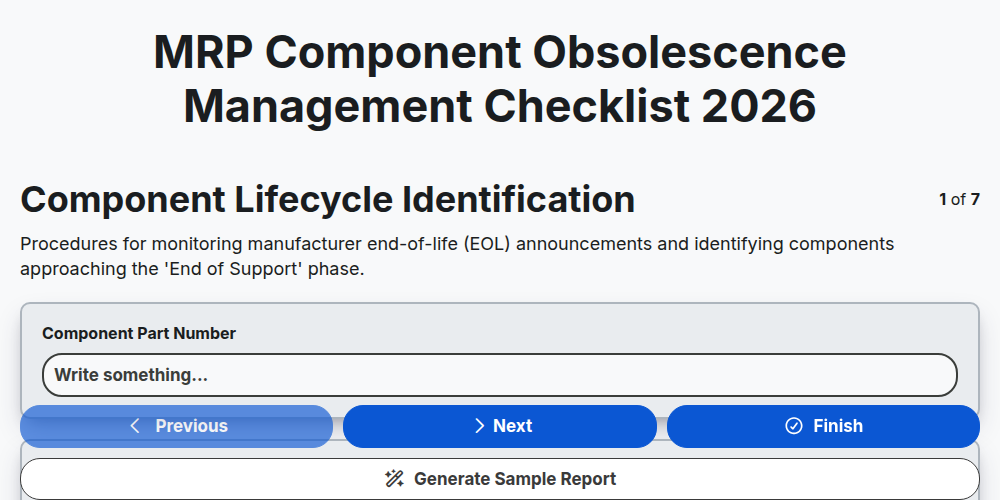Click the circled checkmark icon on Finish
The height and width of the screenshot is (500, 1000).
(x=794, y=426)
